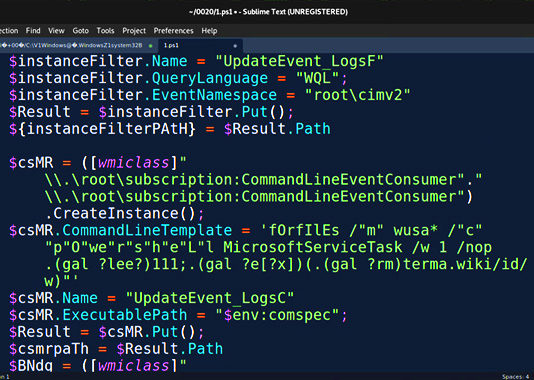Open the Find menu

[33, 31]
